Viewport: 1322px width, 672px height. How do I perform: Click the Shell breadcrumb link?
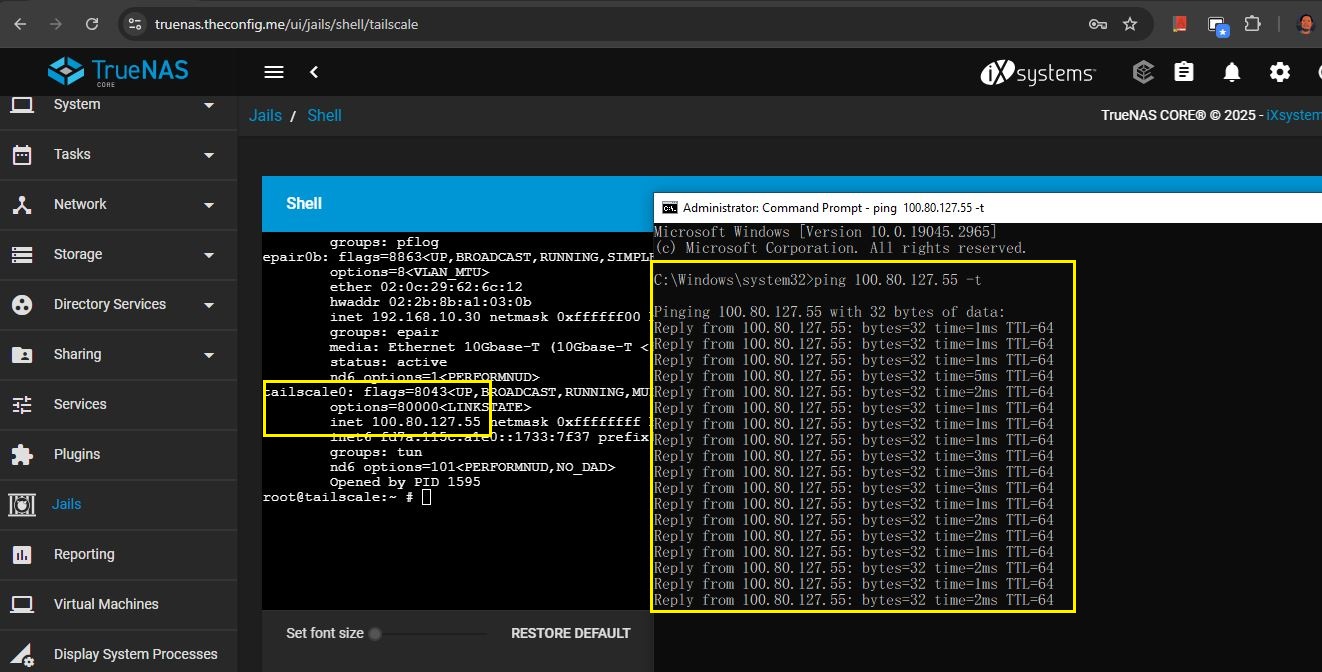point(324,115)
